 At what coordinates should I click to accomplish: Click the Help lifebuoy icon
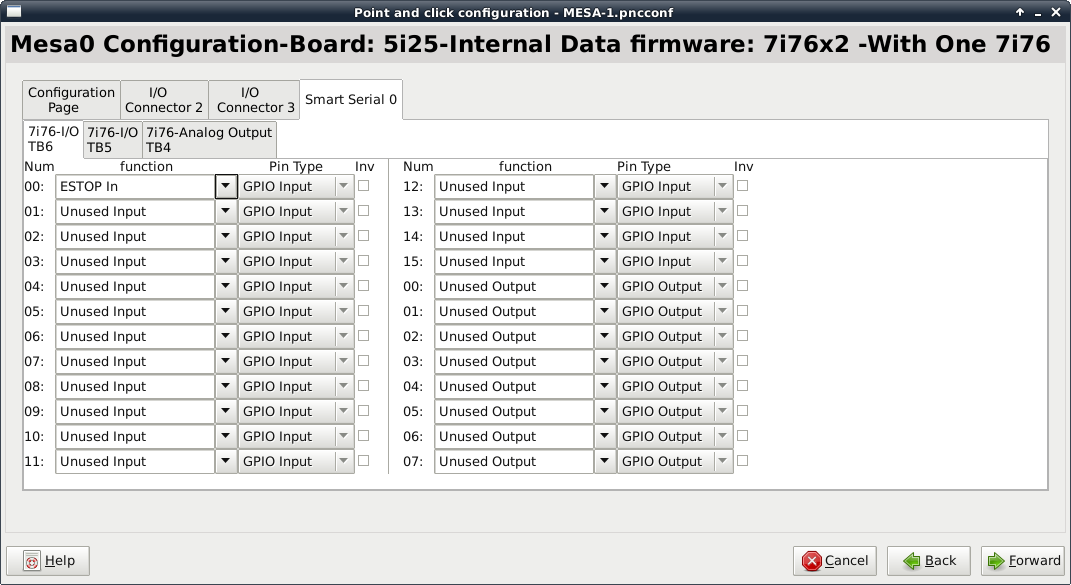[32, 561]
